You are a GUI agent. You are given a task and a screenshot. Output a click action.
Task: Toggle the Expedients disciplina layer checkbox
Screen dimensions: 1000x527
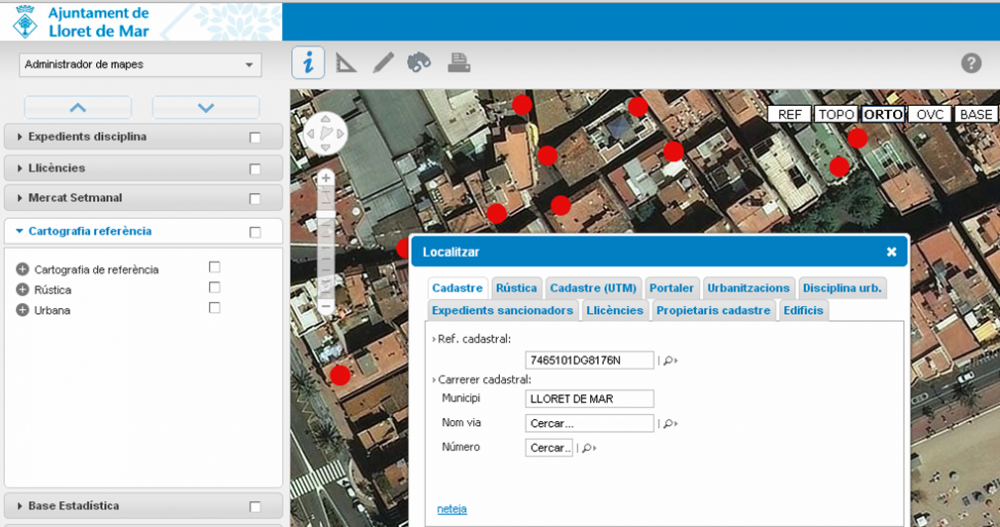(x=255, y=137)
